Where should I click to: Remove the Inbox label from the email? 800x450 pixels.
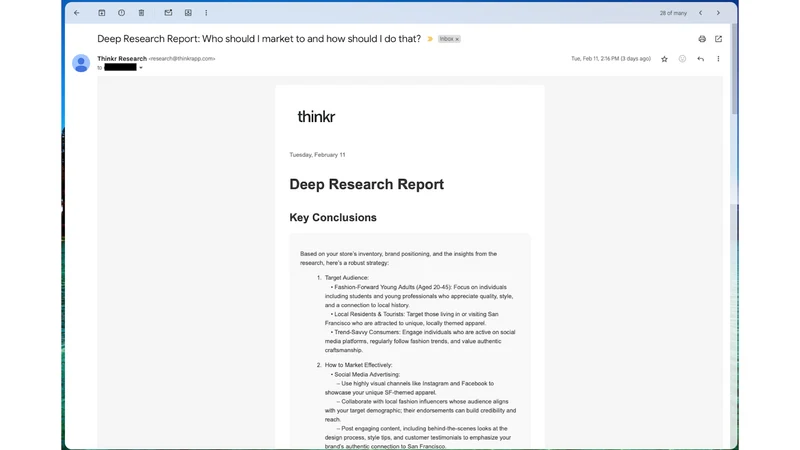coord(457,39)
